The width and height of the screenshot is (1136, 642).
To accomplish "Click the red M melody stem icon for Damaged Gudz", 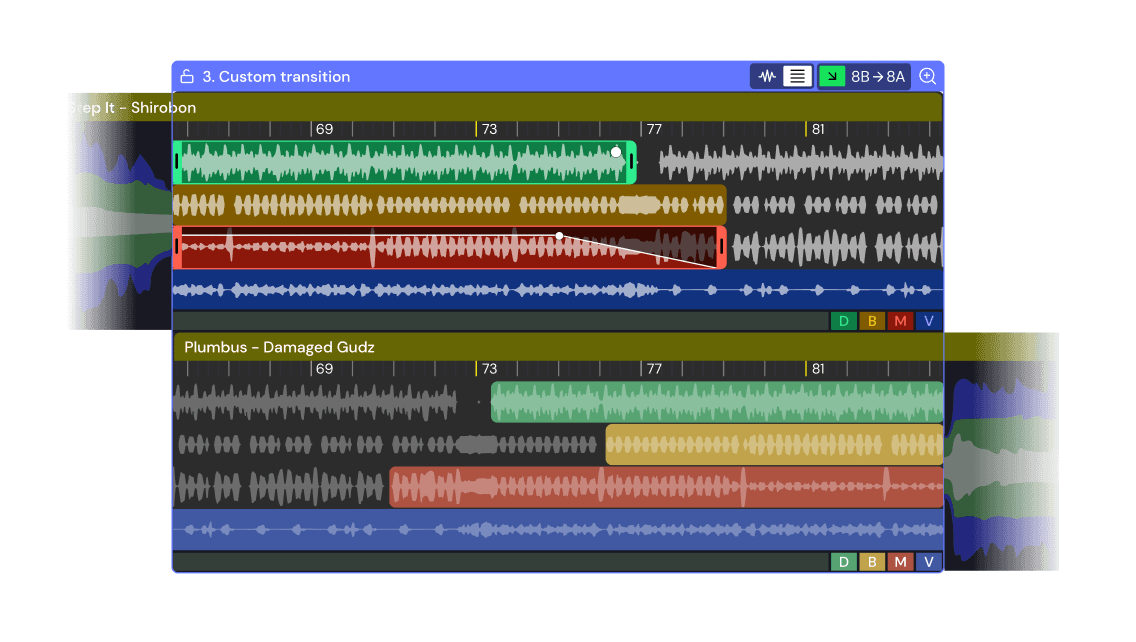I will pos(900,561).
